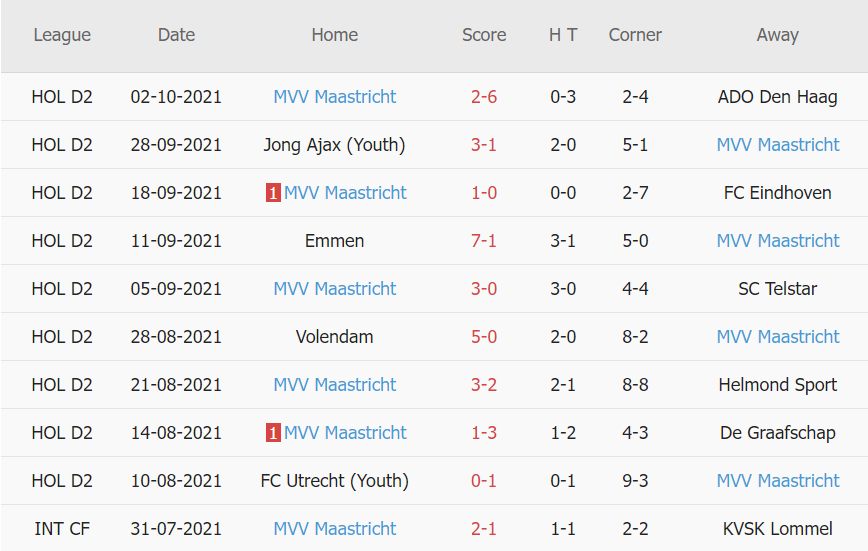Image resolution: width=868 pixels, height=551 pixels.
Task: Click Volendam team name
Action: pyautogui.click(x=335, y=337)
